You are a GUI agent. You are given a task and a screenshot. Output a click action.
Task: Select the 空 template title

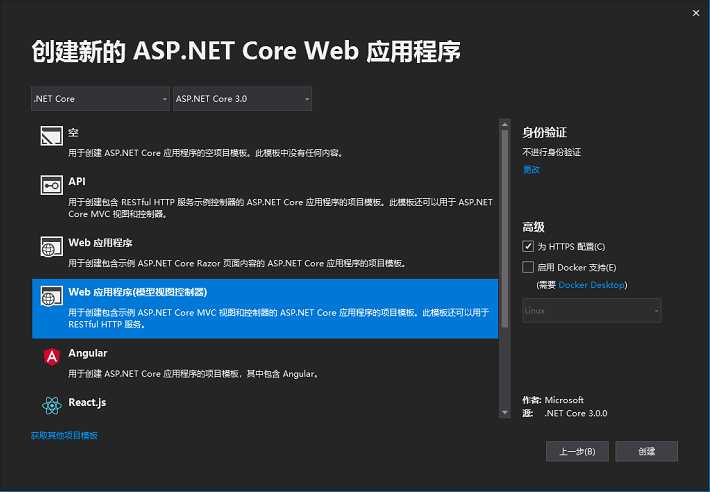[x=73, y=133]
